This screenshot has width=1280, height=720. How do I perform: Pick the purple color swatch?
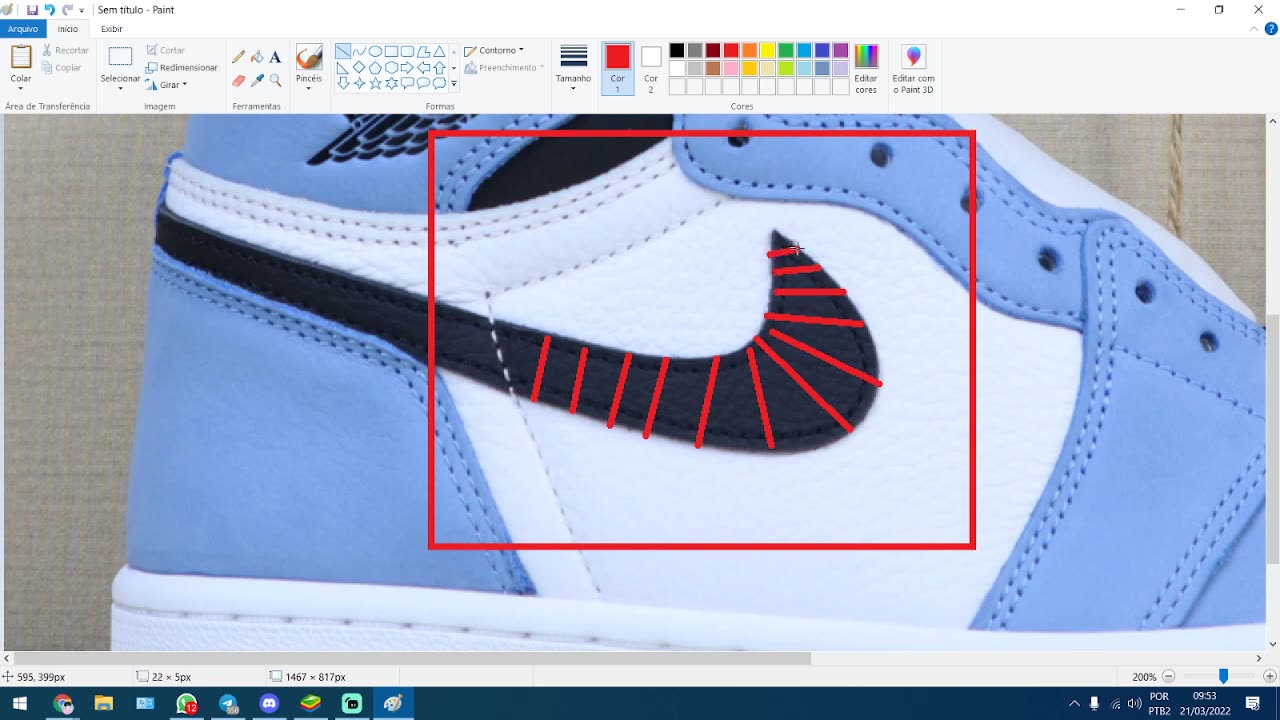[840, 50]
